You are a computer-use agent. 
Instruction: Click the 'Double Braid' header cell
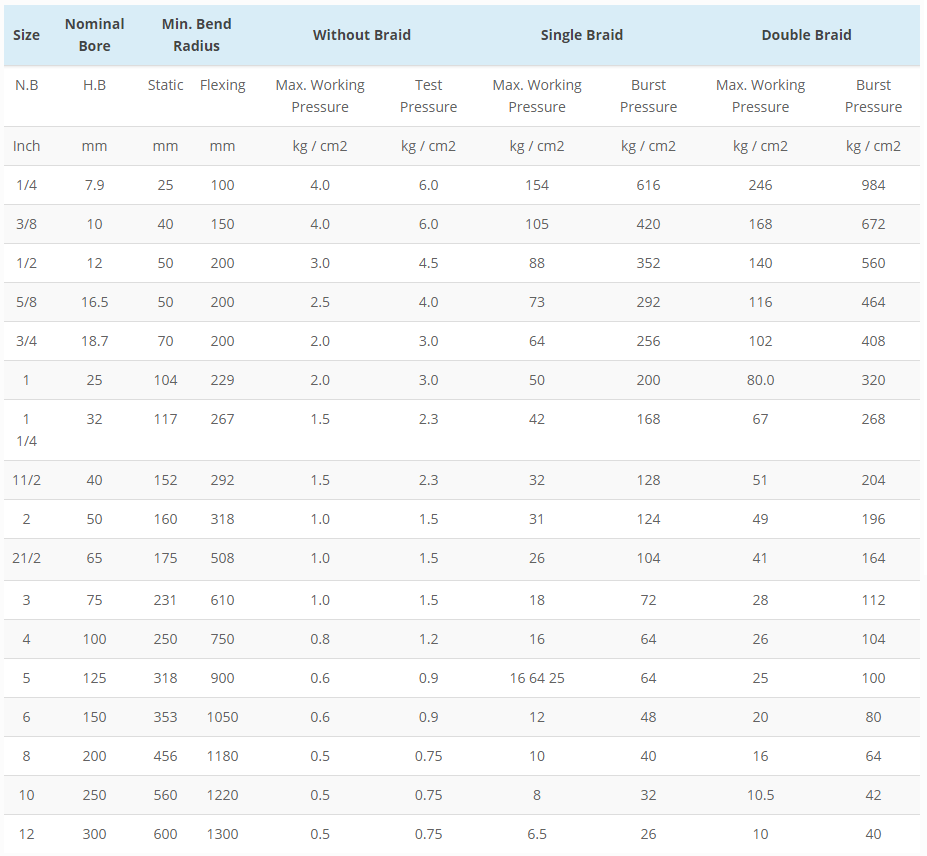(x=806, y=35)
